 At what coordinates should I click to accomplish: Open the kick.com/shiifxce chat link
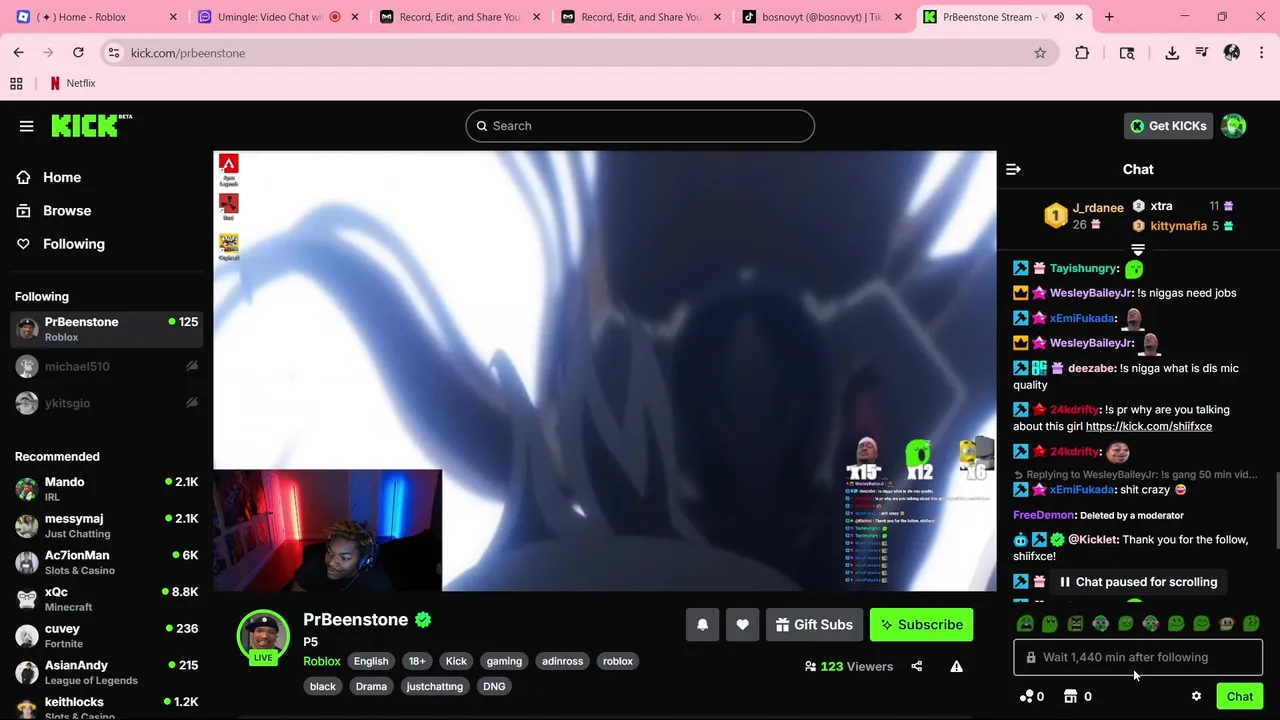pyautogui.click(x=1149, y=426)
